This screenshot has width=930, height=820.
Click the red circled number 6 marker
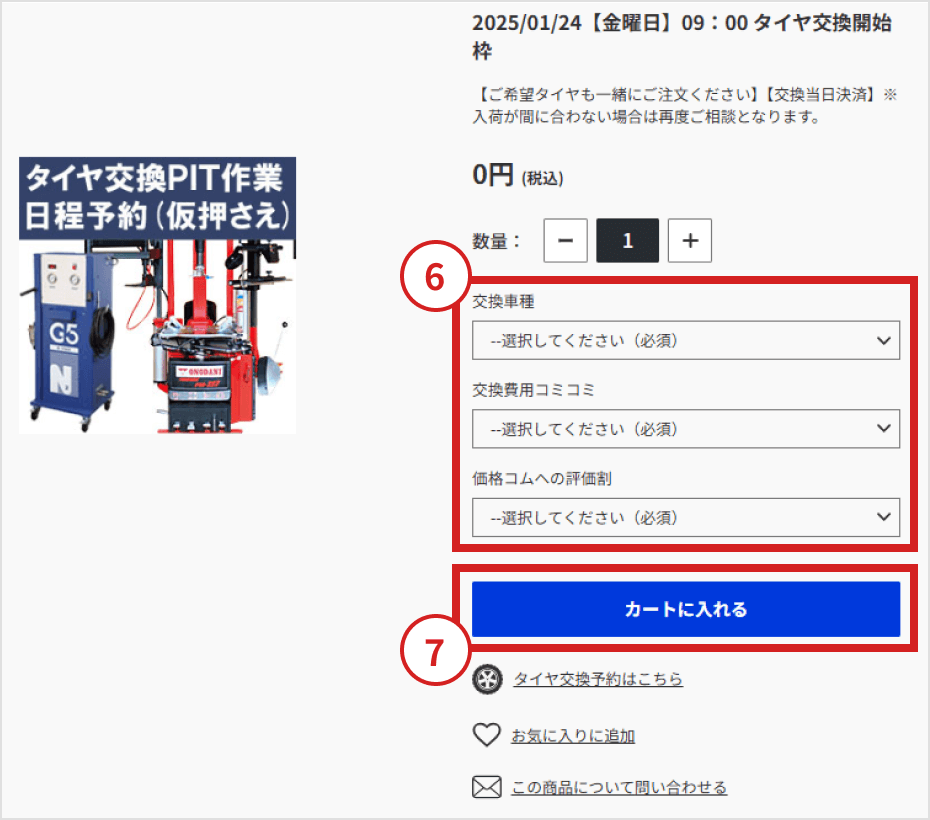pyautogui.click(x=435, y=276)
